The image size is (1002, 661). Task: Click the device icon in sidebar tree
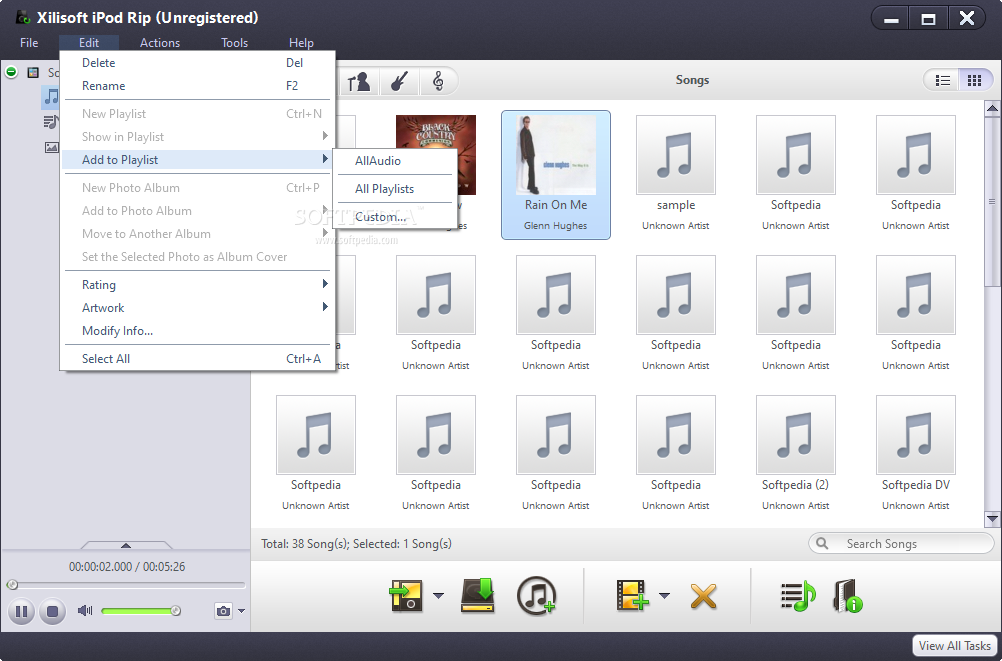pos(33,72)
